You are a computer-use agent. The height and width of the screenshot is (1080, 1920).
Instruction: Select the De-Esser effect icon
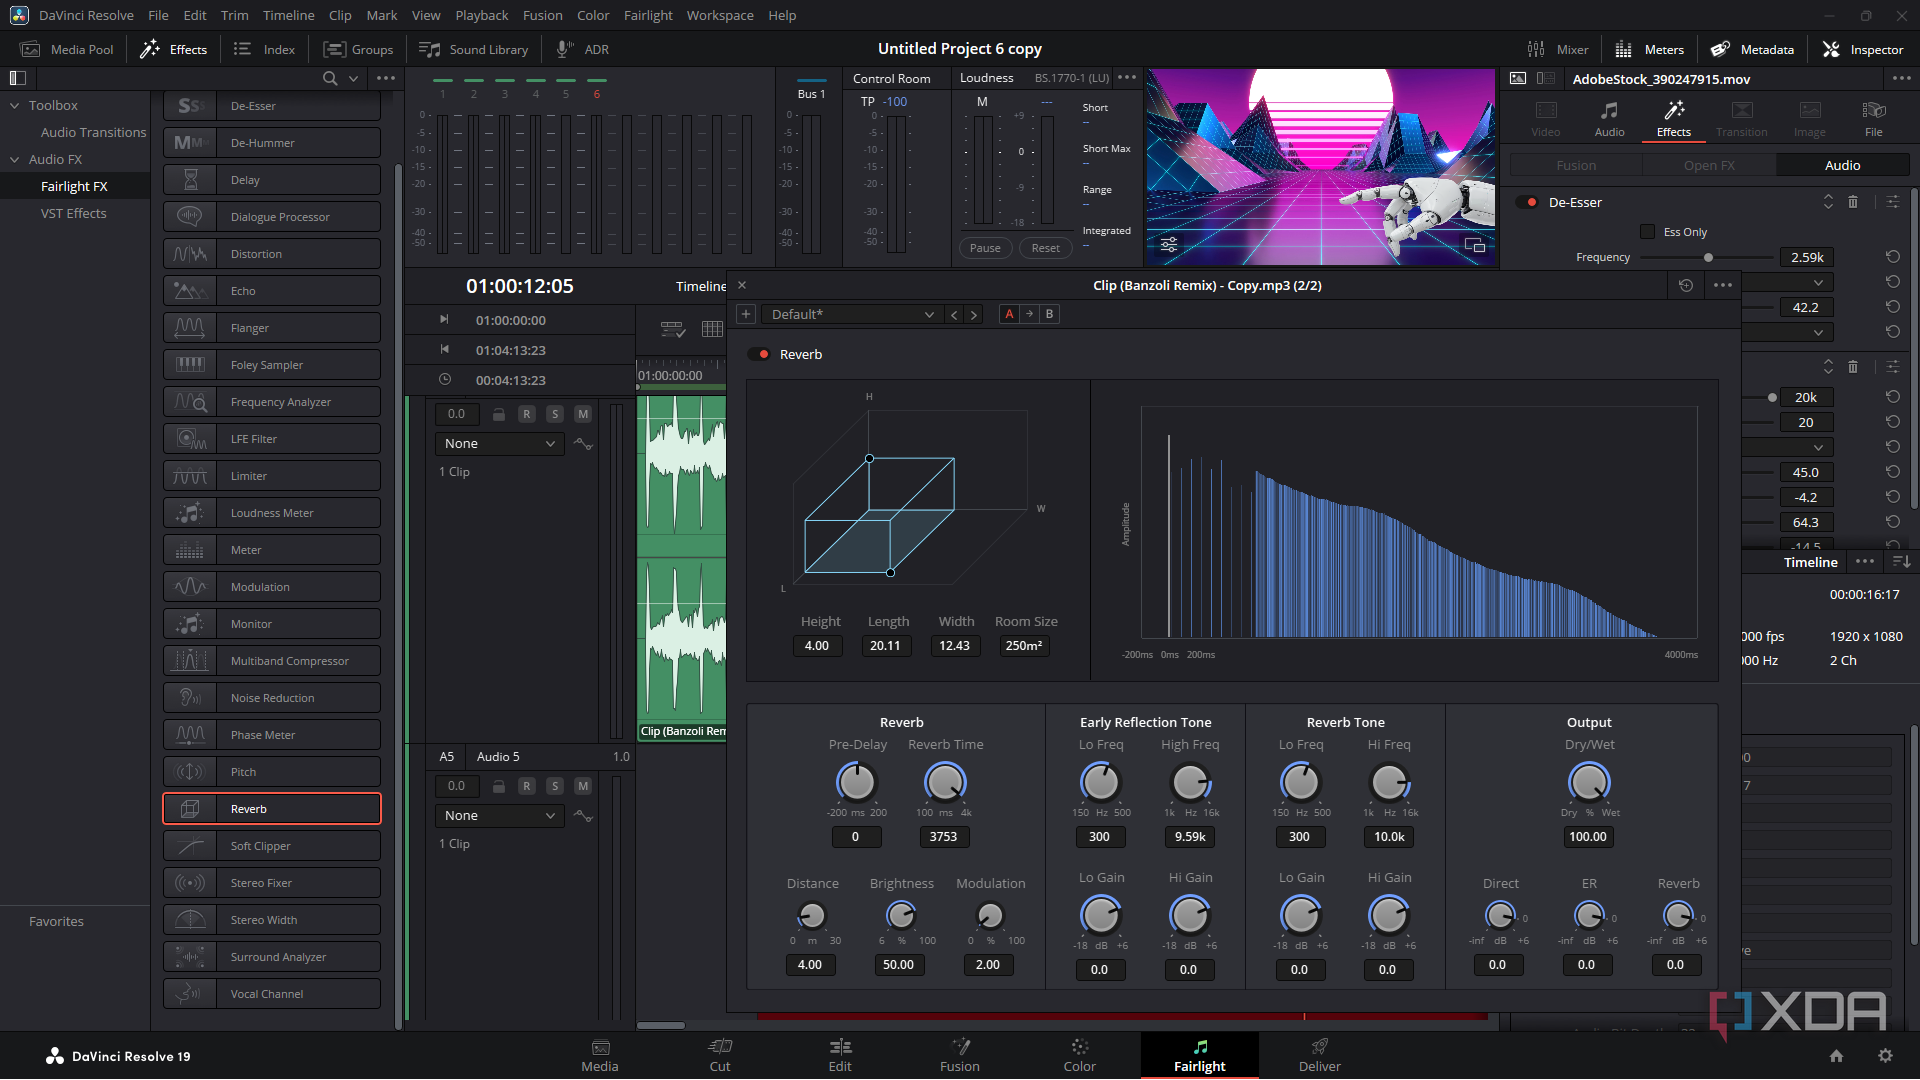click(x=190, y=106)
